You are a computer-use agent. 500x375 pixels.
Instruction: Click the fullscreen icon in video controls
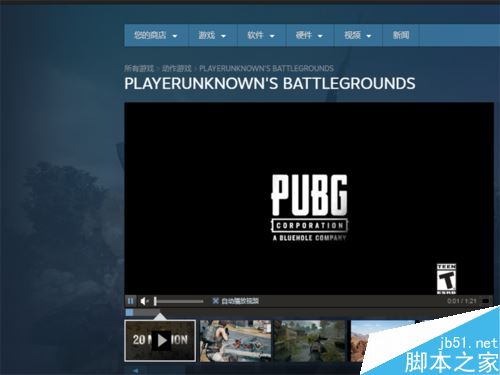click(486, 301)
